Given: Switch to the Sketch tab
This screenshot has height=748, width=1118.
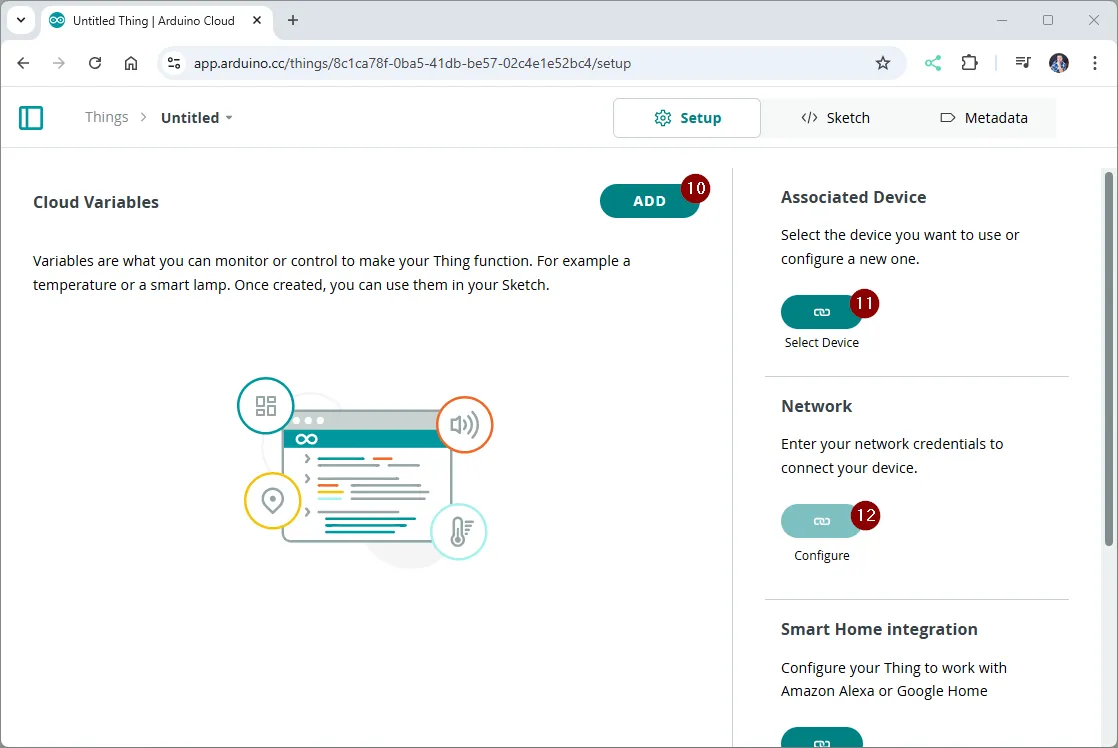Looking at the screenshot, I should pyautogui.click(x=835, y=118).
